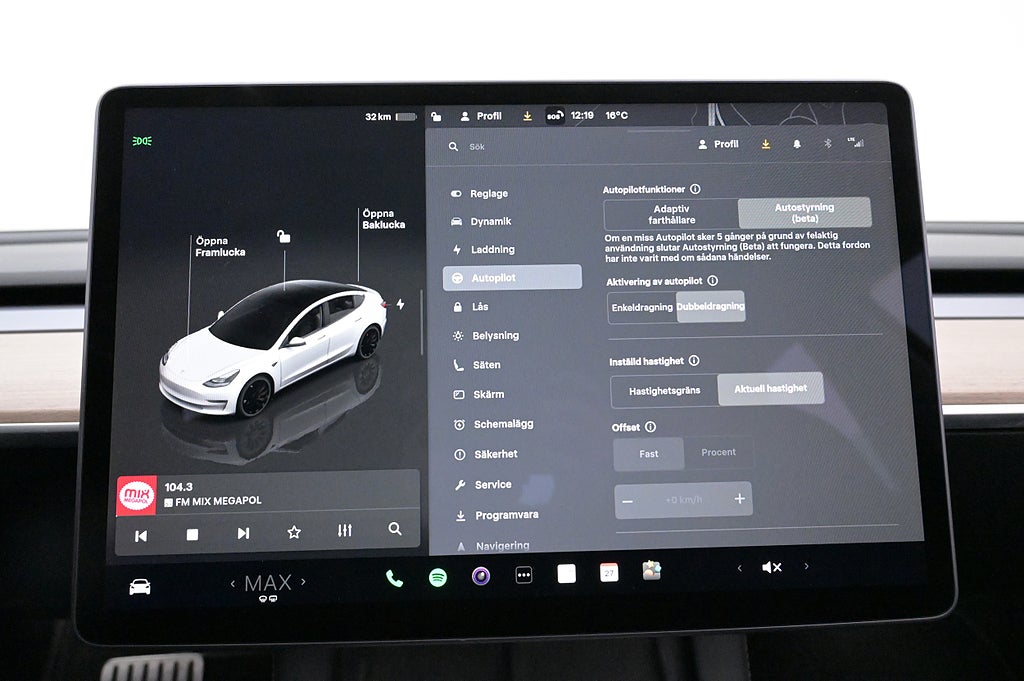Open the phone app icon
The width and height of the screenshot is (1024, 681).
[x=394, y=578]
